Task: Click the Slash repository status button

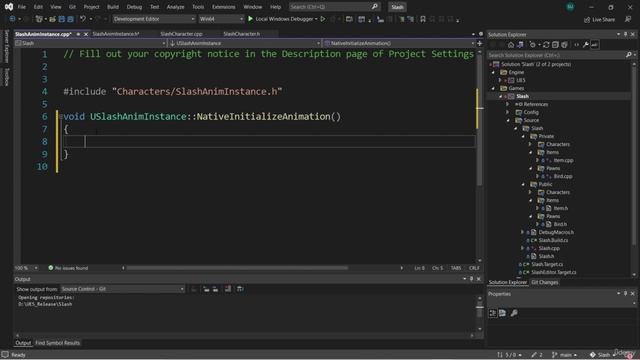Action: tap(603, 355)
